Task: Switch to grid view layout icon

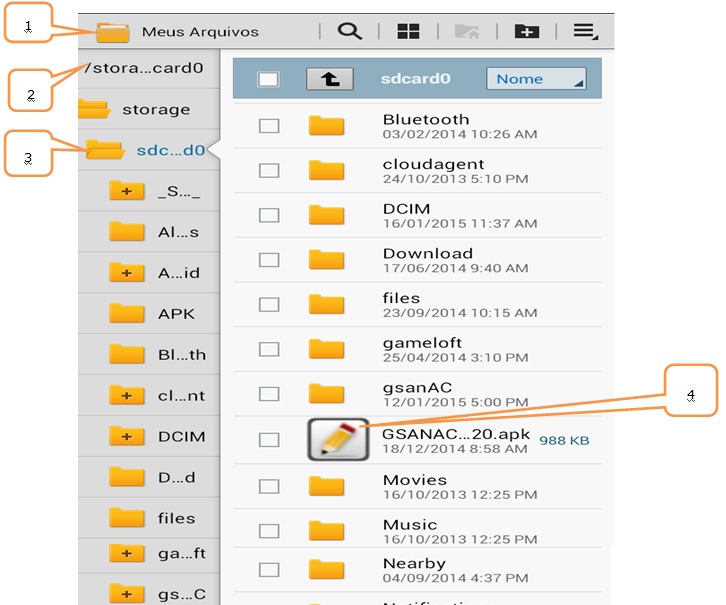Action: click(408, 31)
